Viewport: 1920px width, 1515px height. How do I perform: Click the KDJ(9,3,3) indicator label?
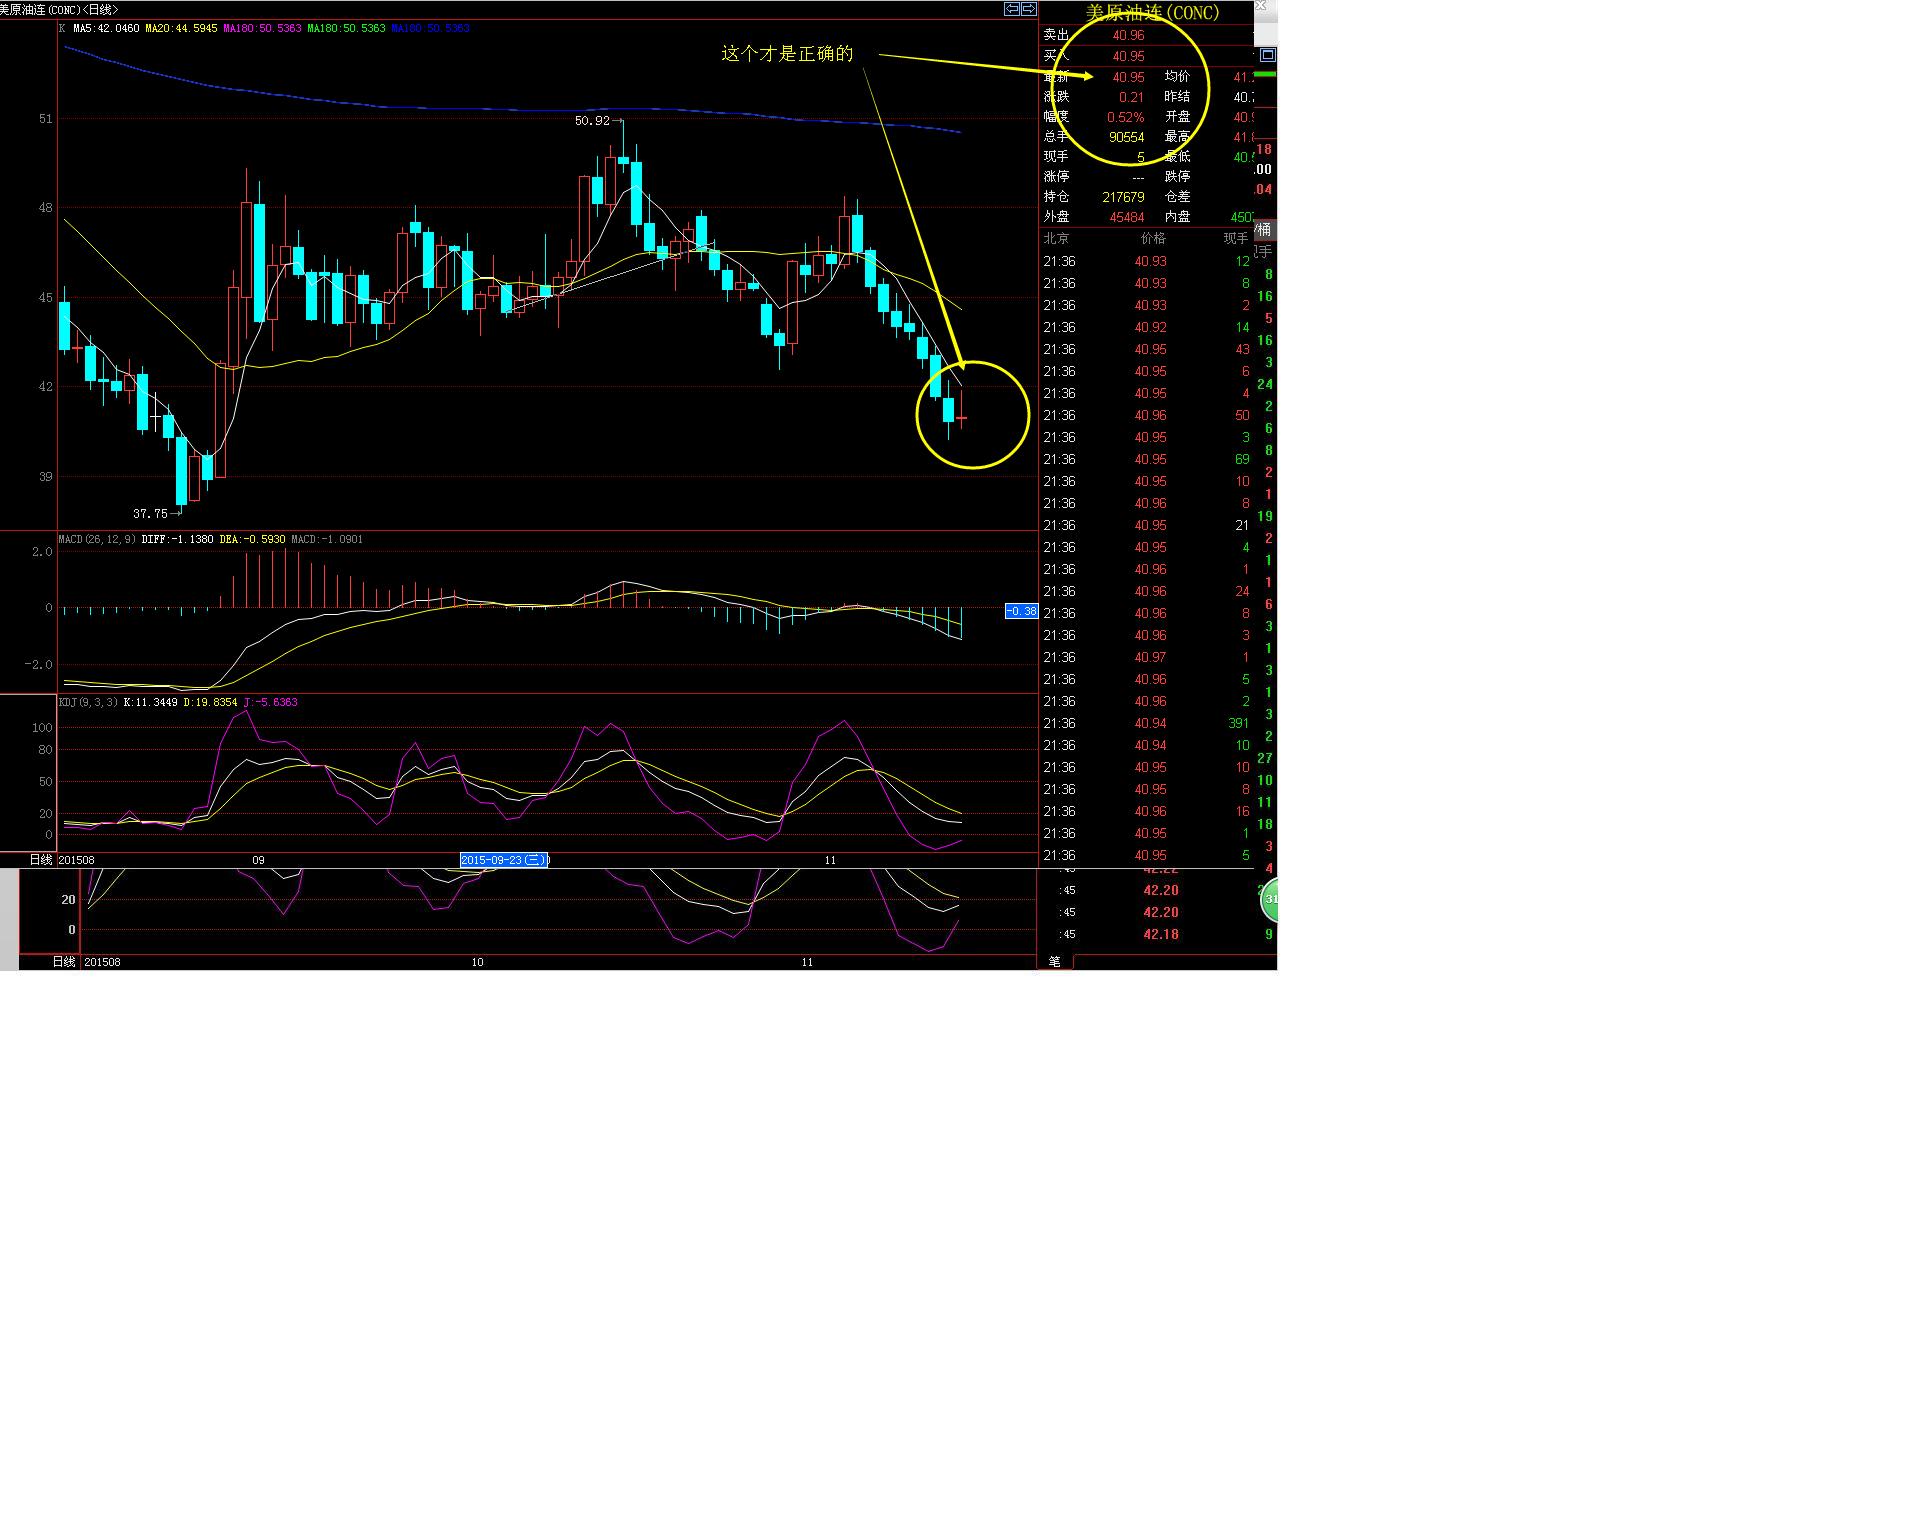tap(88, 702)
